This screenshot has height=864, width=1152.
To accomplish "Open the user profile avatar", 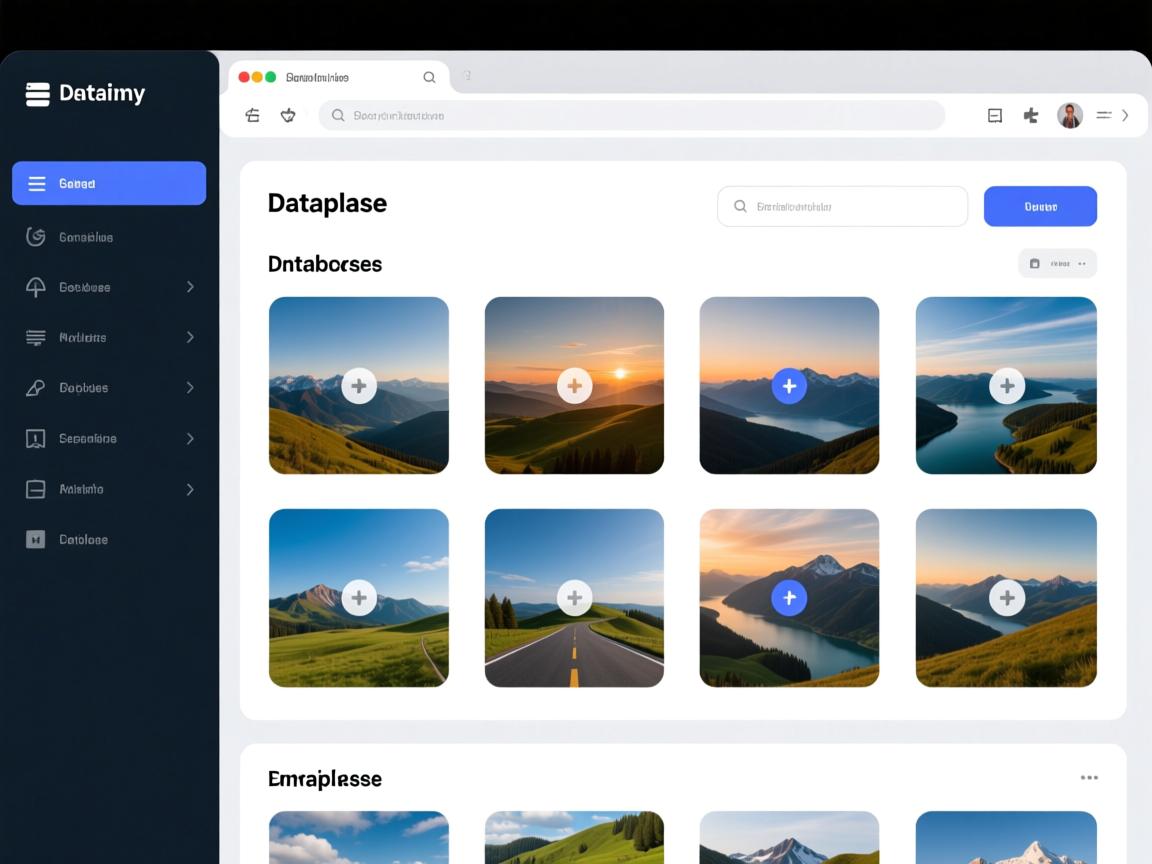I will [1070, 116].
